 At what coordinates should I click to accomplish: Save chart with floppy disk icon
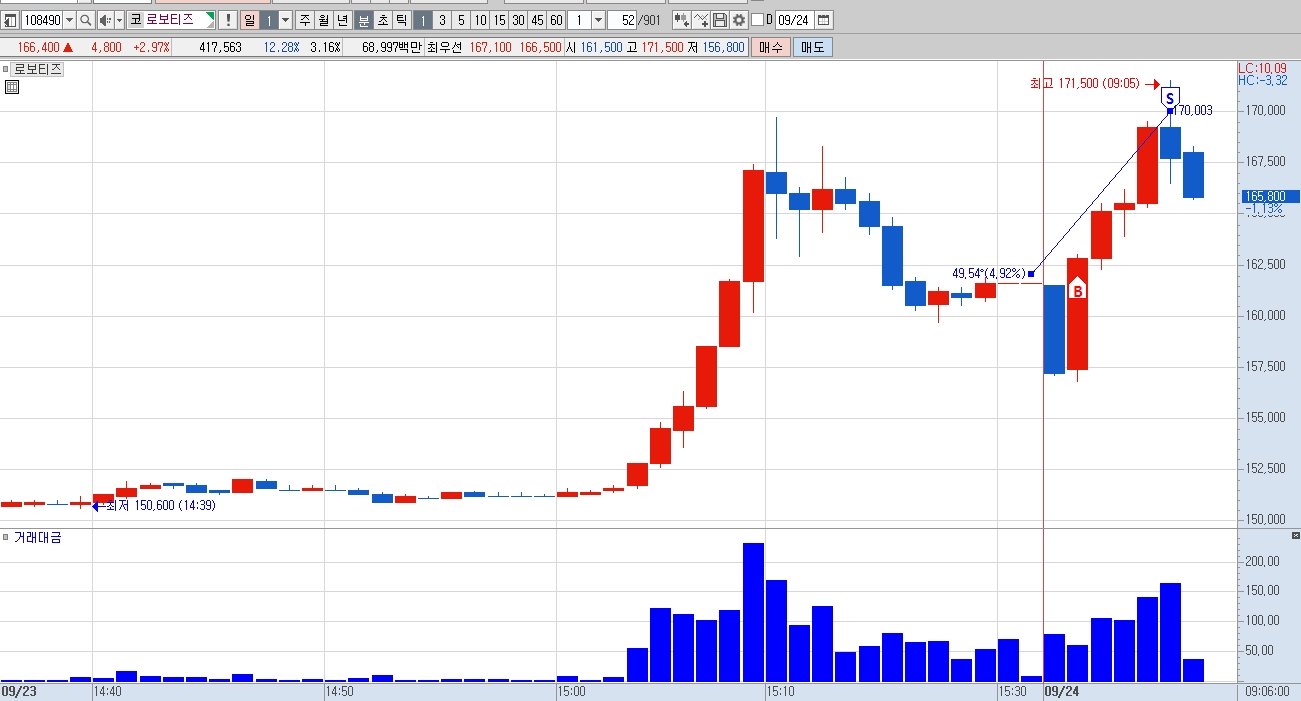click(720, 20)
